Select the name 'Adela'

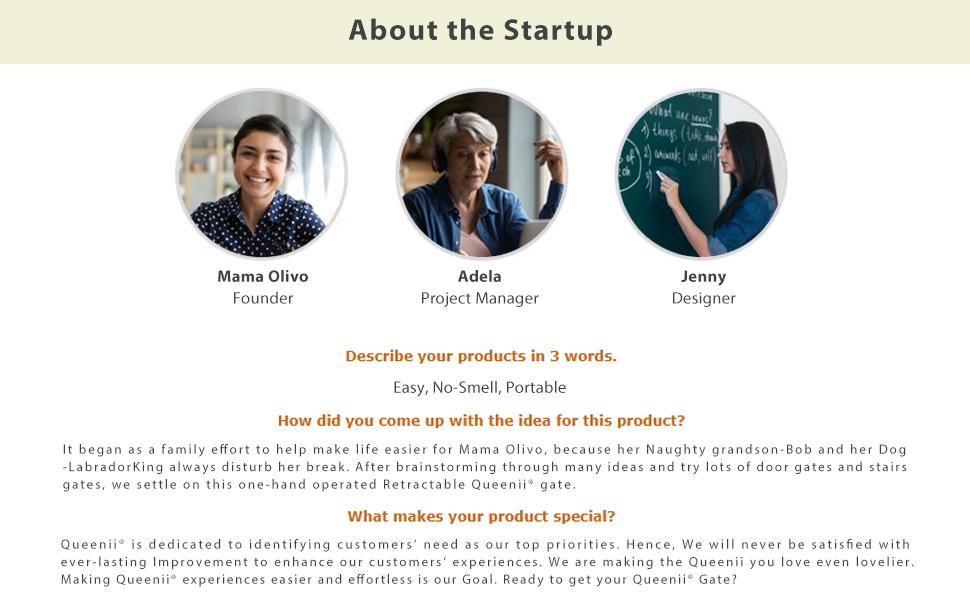click(480, 276)
